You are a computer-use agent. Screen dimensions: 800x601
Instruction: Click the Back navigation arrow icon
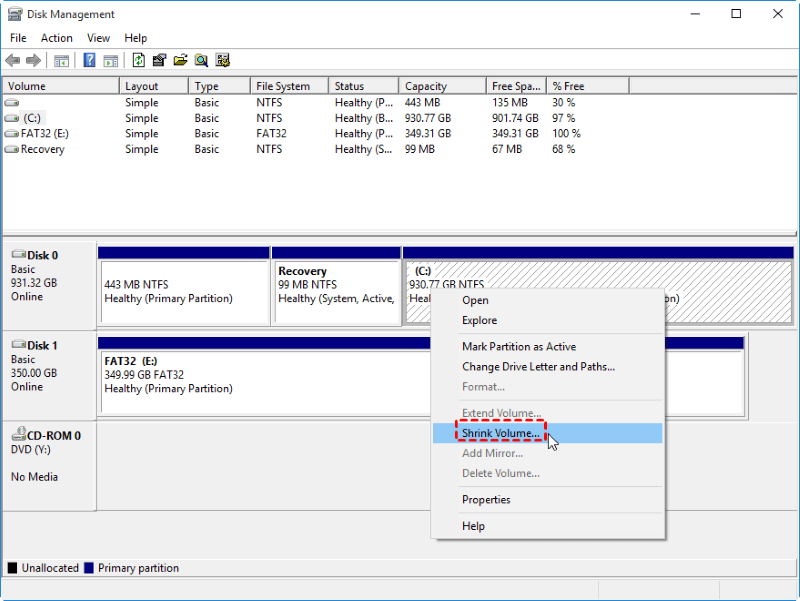tap(13, 59)
